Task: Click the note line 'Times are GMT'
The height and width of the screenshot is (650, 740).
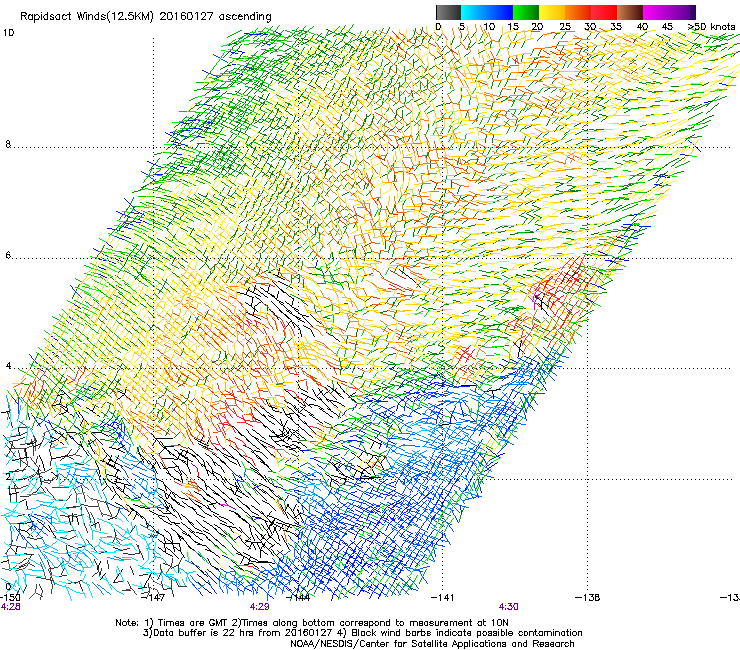Action: (191, 623)
